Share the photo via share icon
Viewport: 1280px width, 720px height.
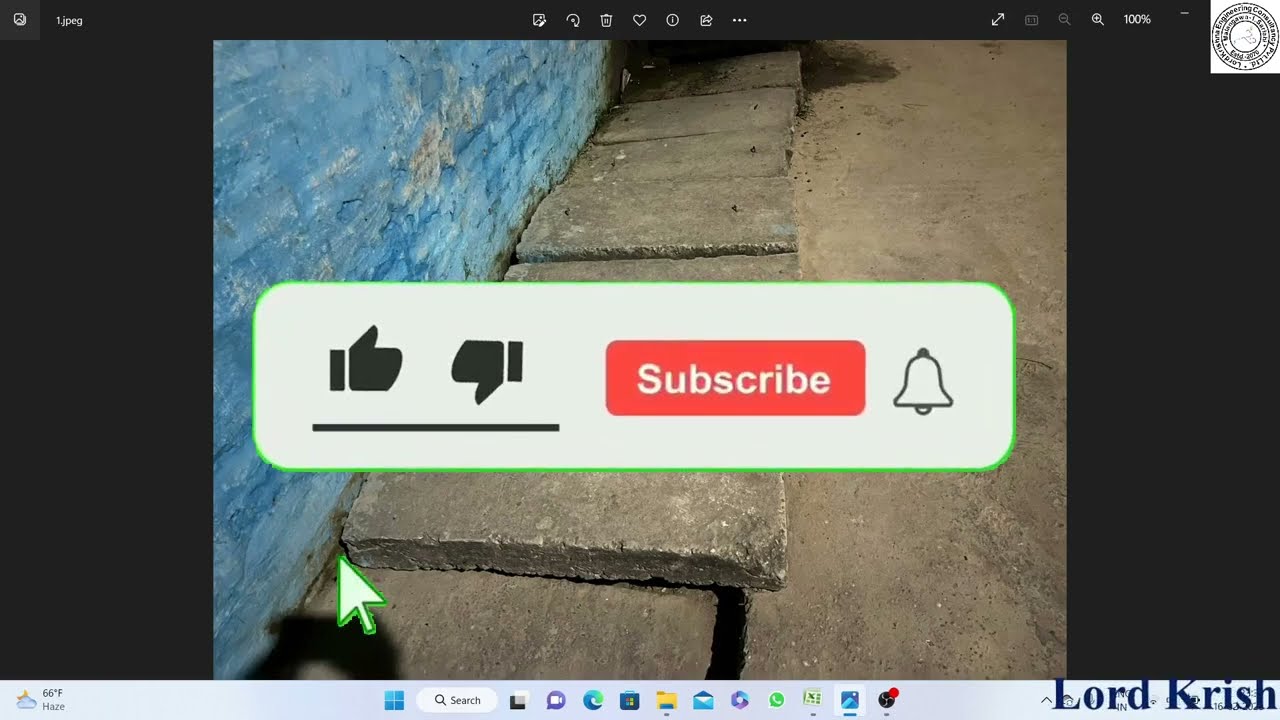pos(706,20)
